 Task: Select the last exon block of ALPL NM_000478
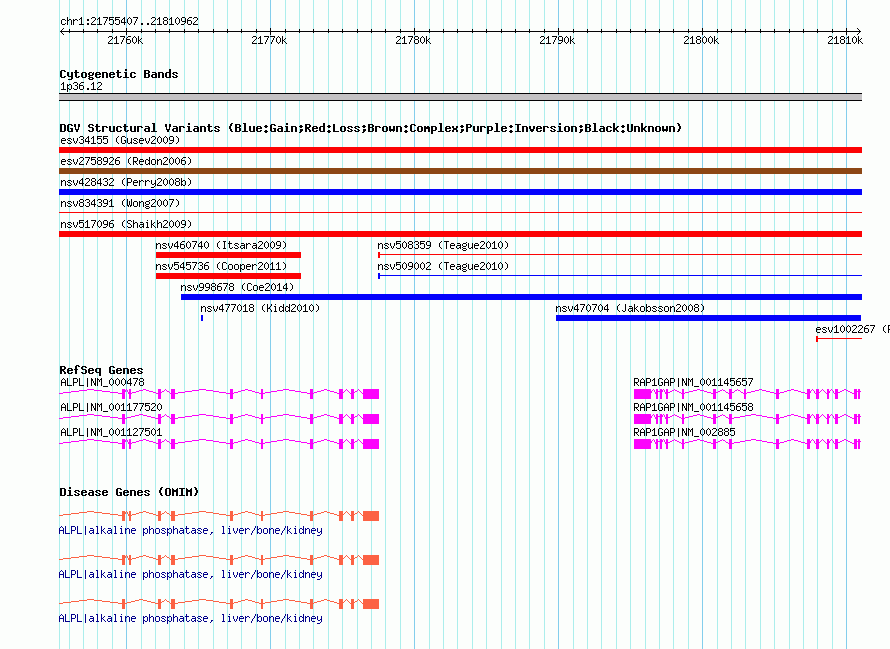[371, 394]
